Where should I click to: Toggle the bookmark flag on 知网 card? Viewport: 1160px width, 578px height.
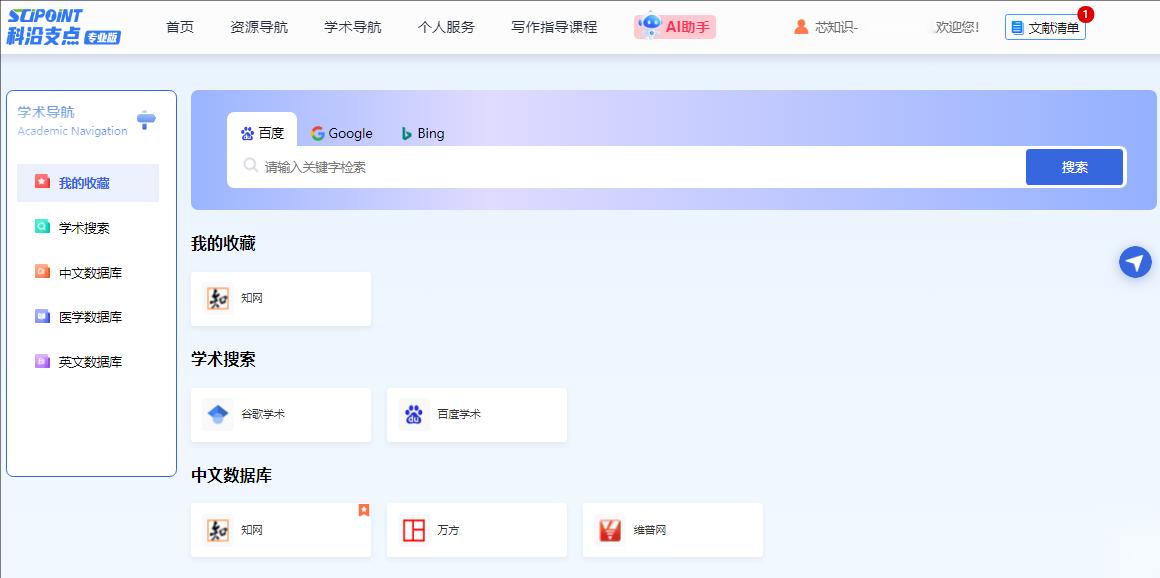coord(364,510)
